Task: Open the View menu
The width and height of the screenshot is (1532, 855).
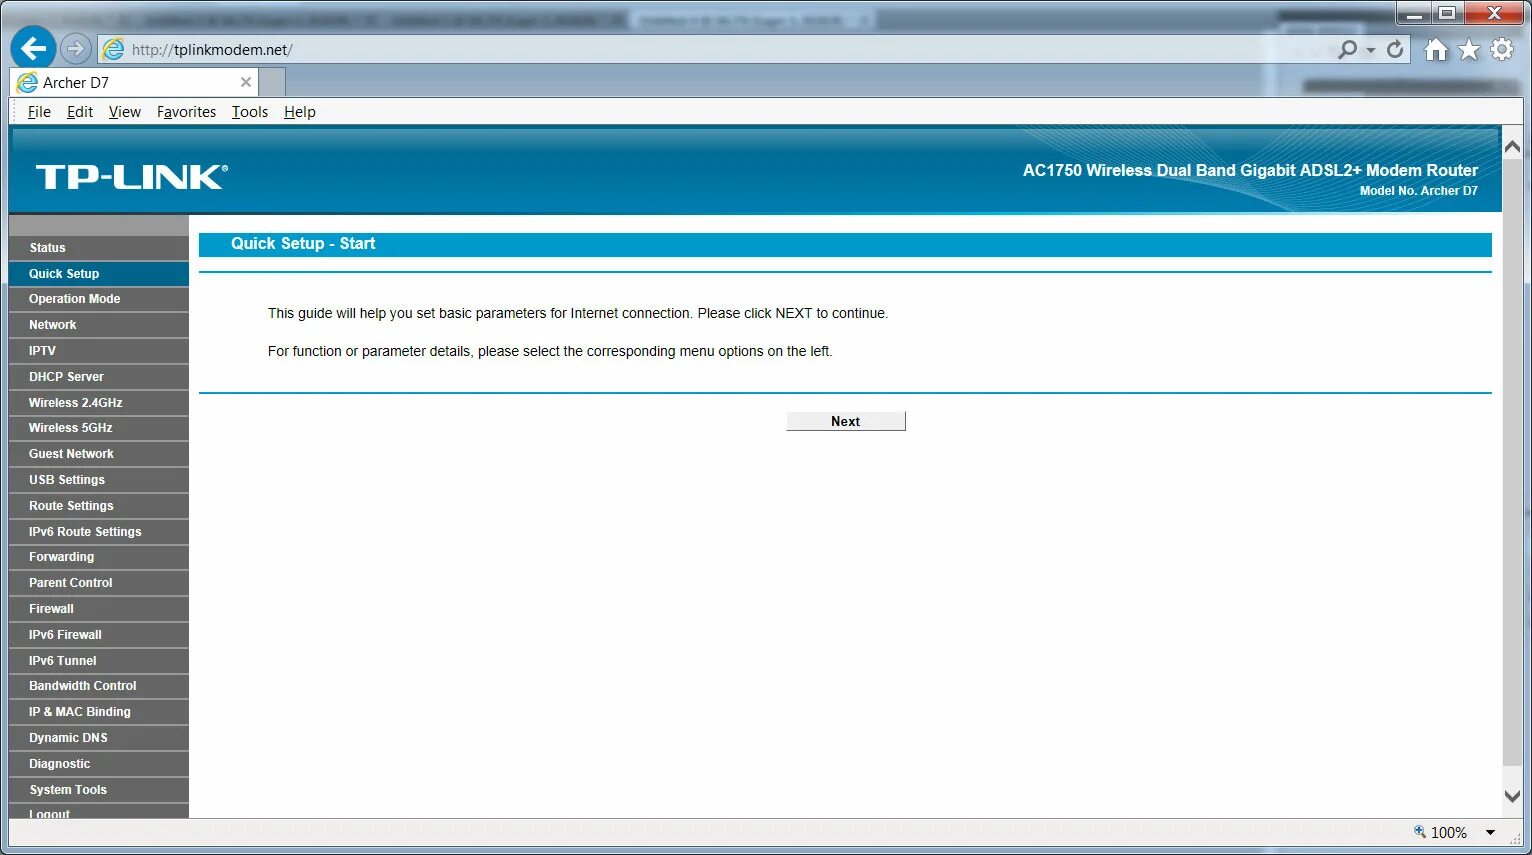Action: (x=125, y=112)
